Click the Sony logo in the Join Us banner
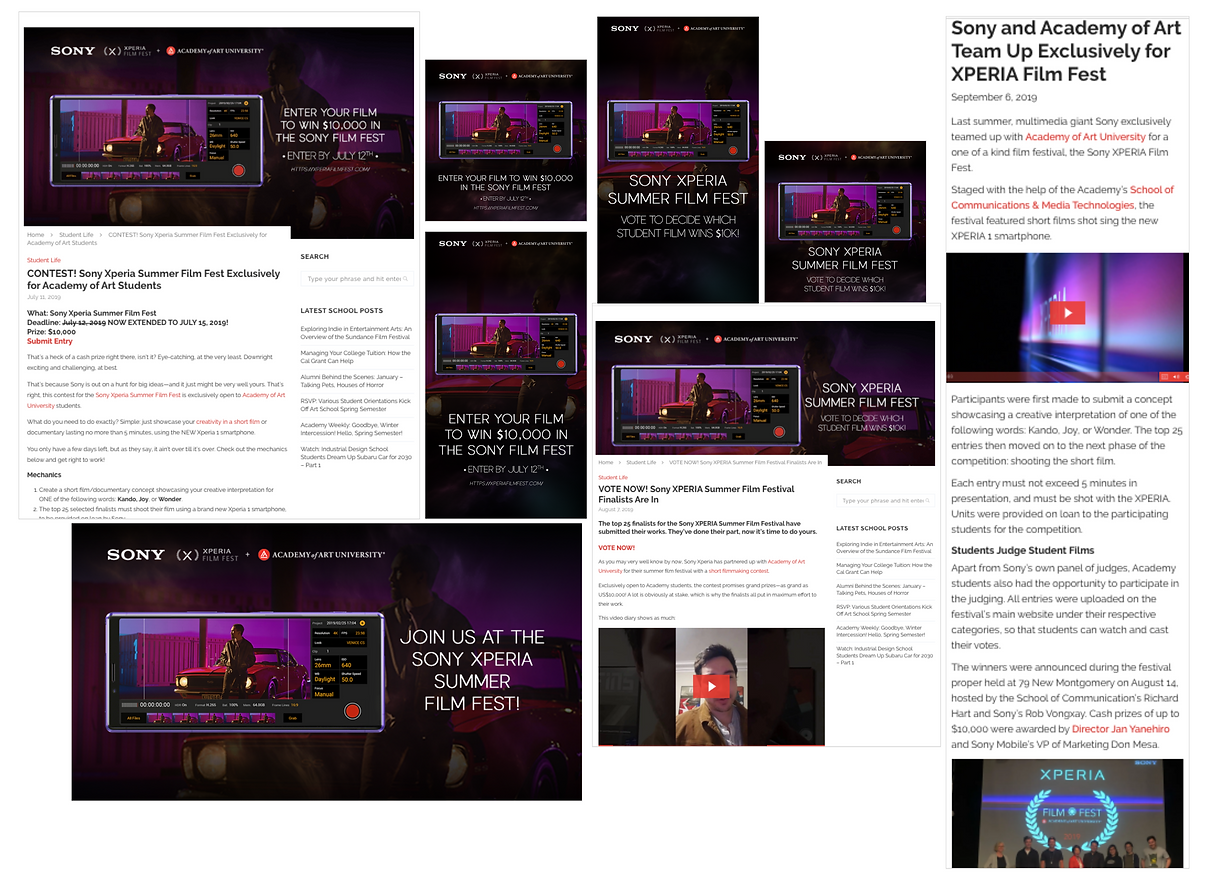Viewport: 1208px width, 880px height. 135,554
